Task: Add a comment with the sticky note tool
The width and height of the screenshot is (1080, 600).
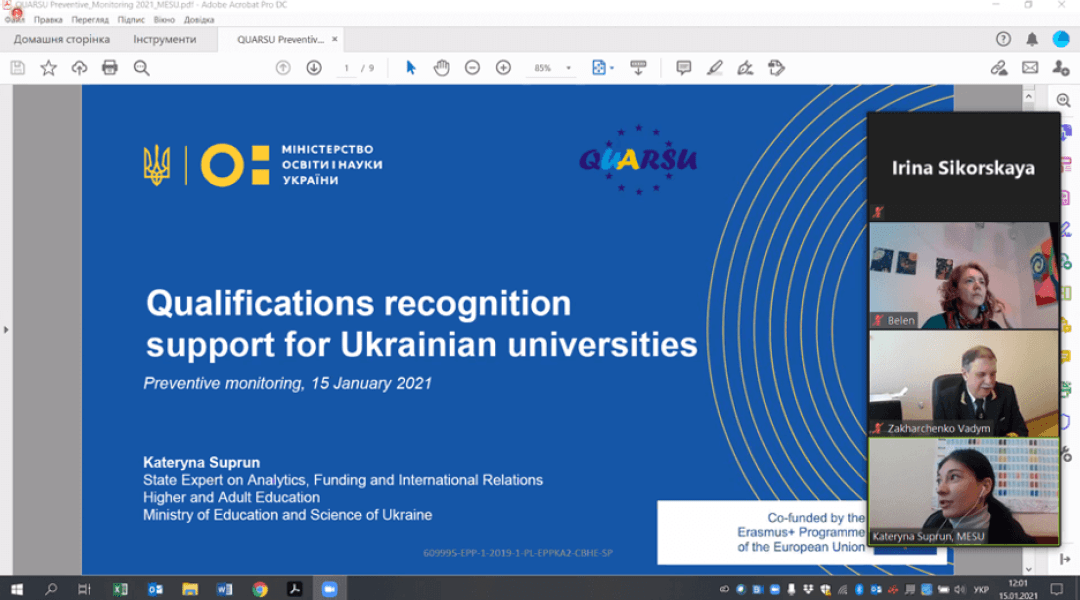Action: click(x=684, y=68)
